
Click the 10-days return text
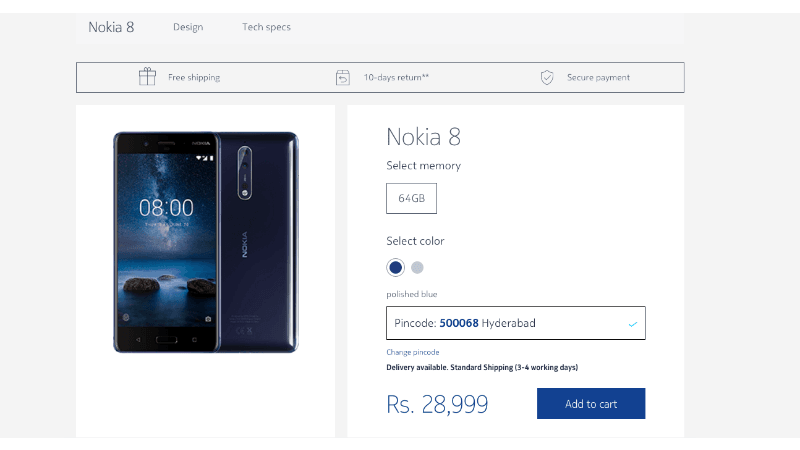396,78
